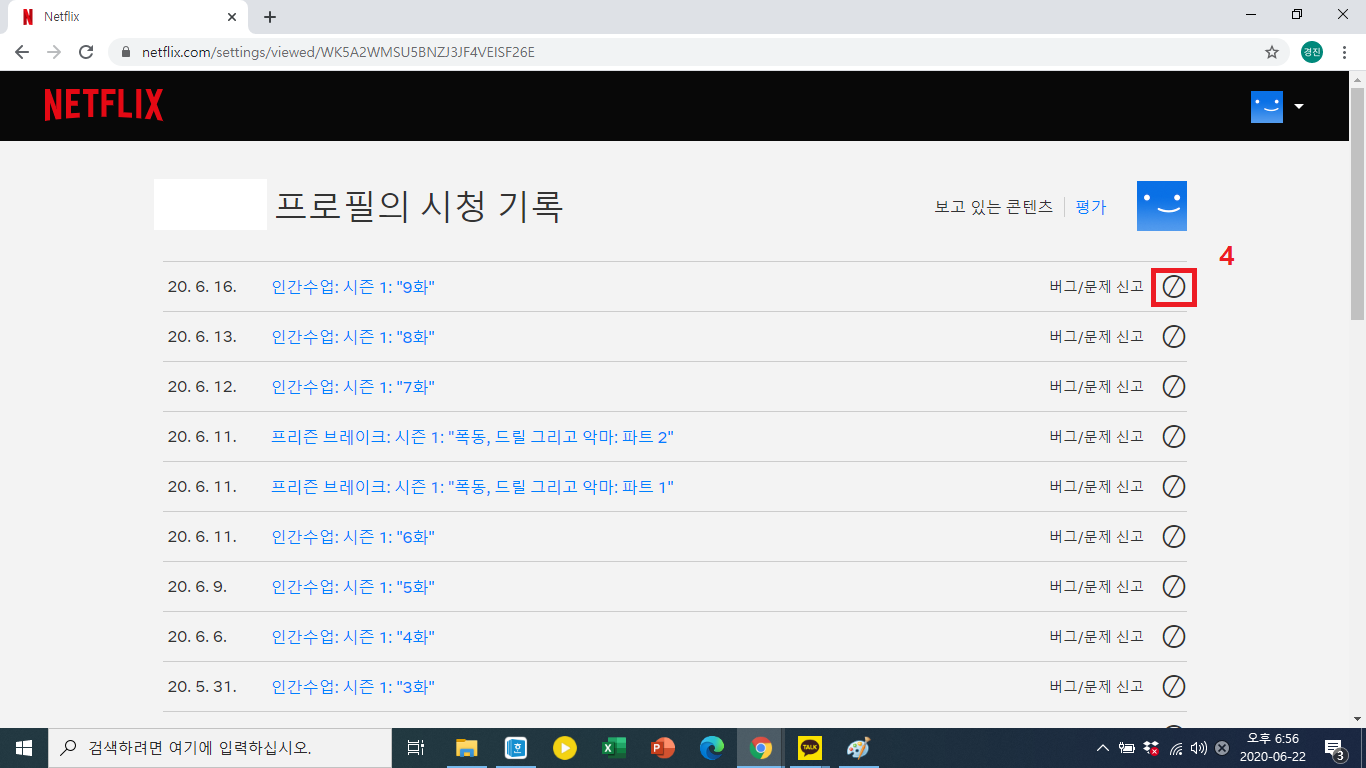Close the Netflix browser tab

232,17
